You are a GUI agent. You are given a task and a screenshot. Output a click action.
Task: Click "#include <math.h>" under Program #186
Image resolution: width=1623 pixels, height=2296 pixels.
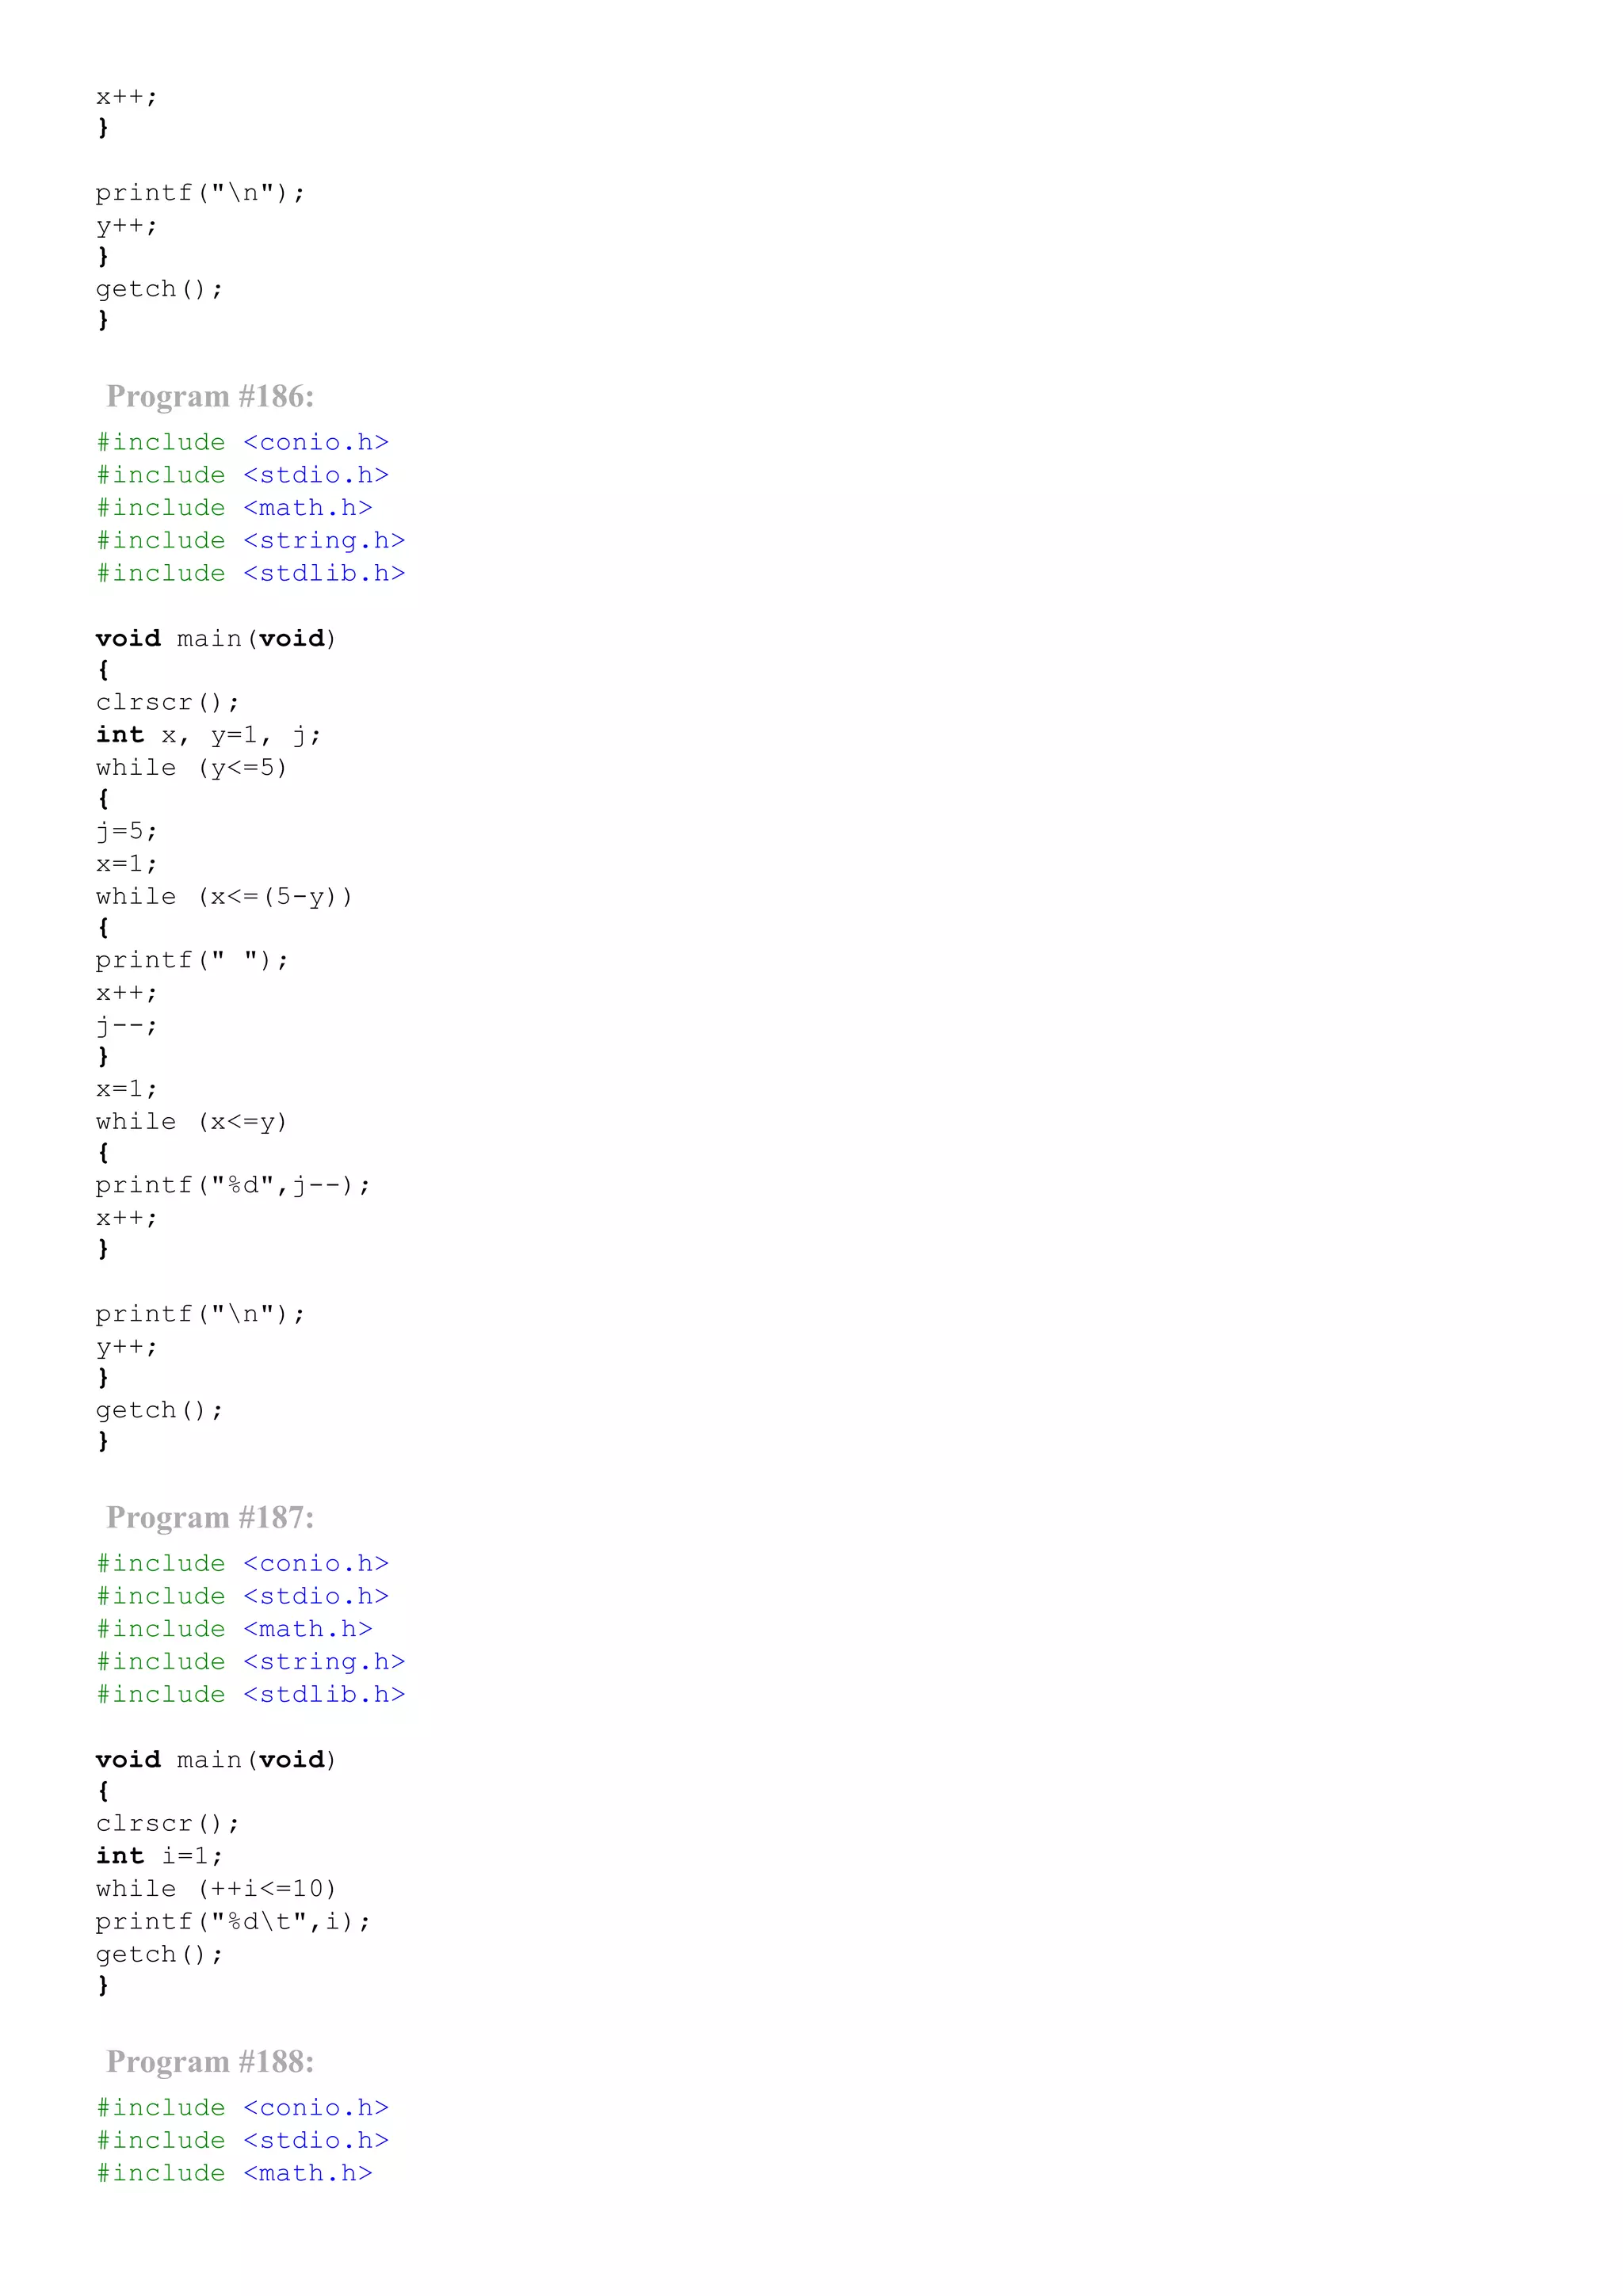(235, 509)
